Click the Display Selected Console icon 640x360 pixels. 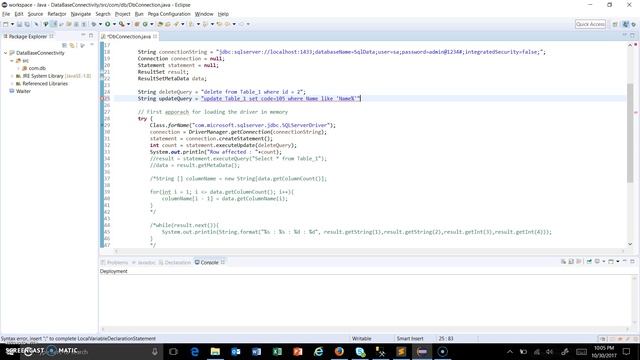point(597,261)
